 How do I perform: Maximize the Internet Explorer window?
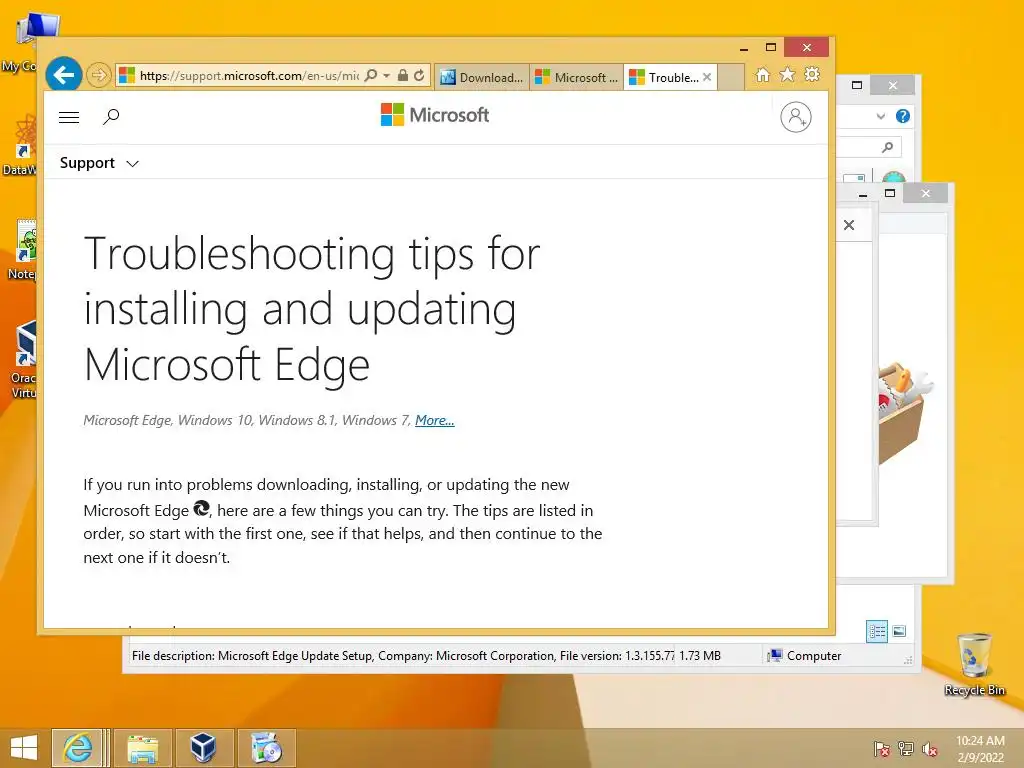[771, 47]
